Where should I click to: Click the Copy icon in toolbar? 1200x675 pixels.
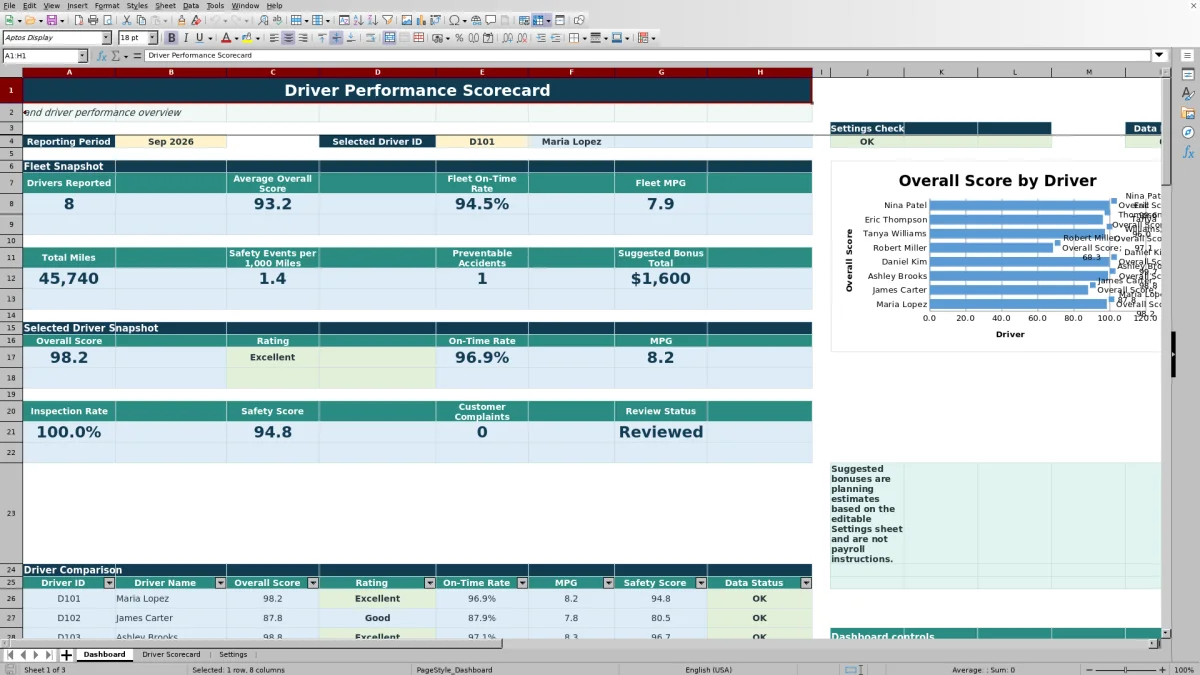tap(141, 20)
